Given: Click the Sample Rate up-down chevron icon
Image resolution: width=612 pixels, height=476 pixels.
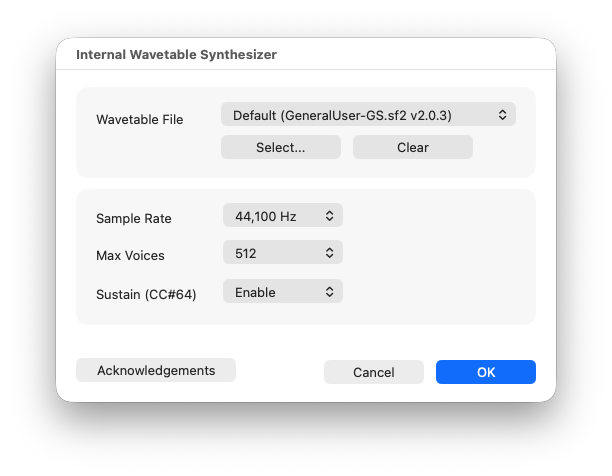Looking at the screenshot, I should [x=329, y=216].
